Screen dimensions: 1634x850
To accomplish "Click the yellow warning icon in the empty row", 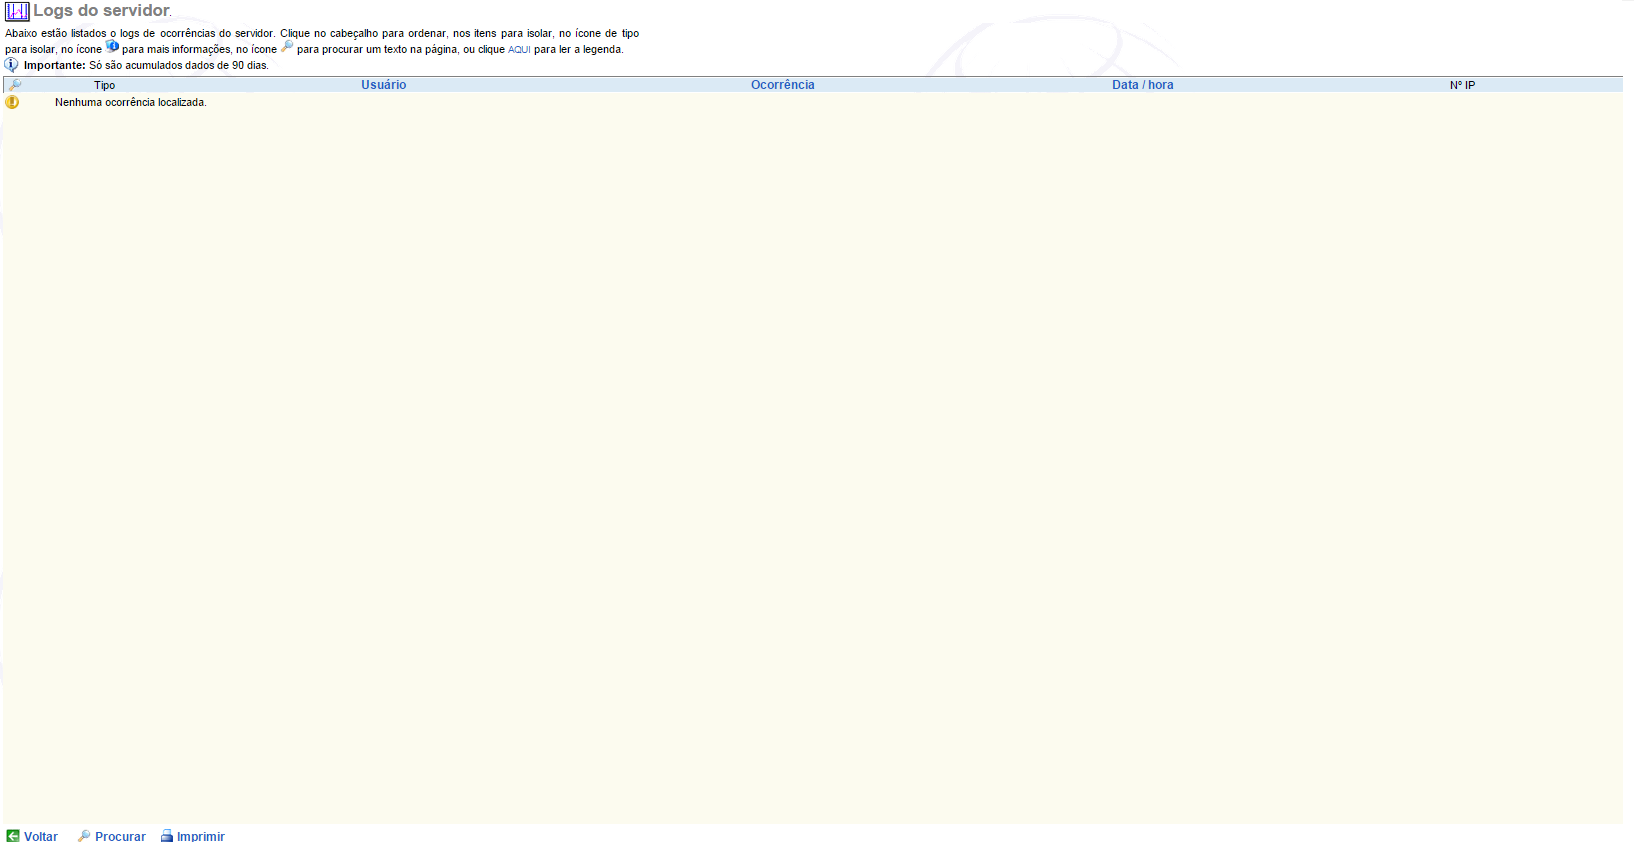I will 12,102.
